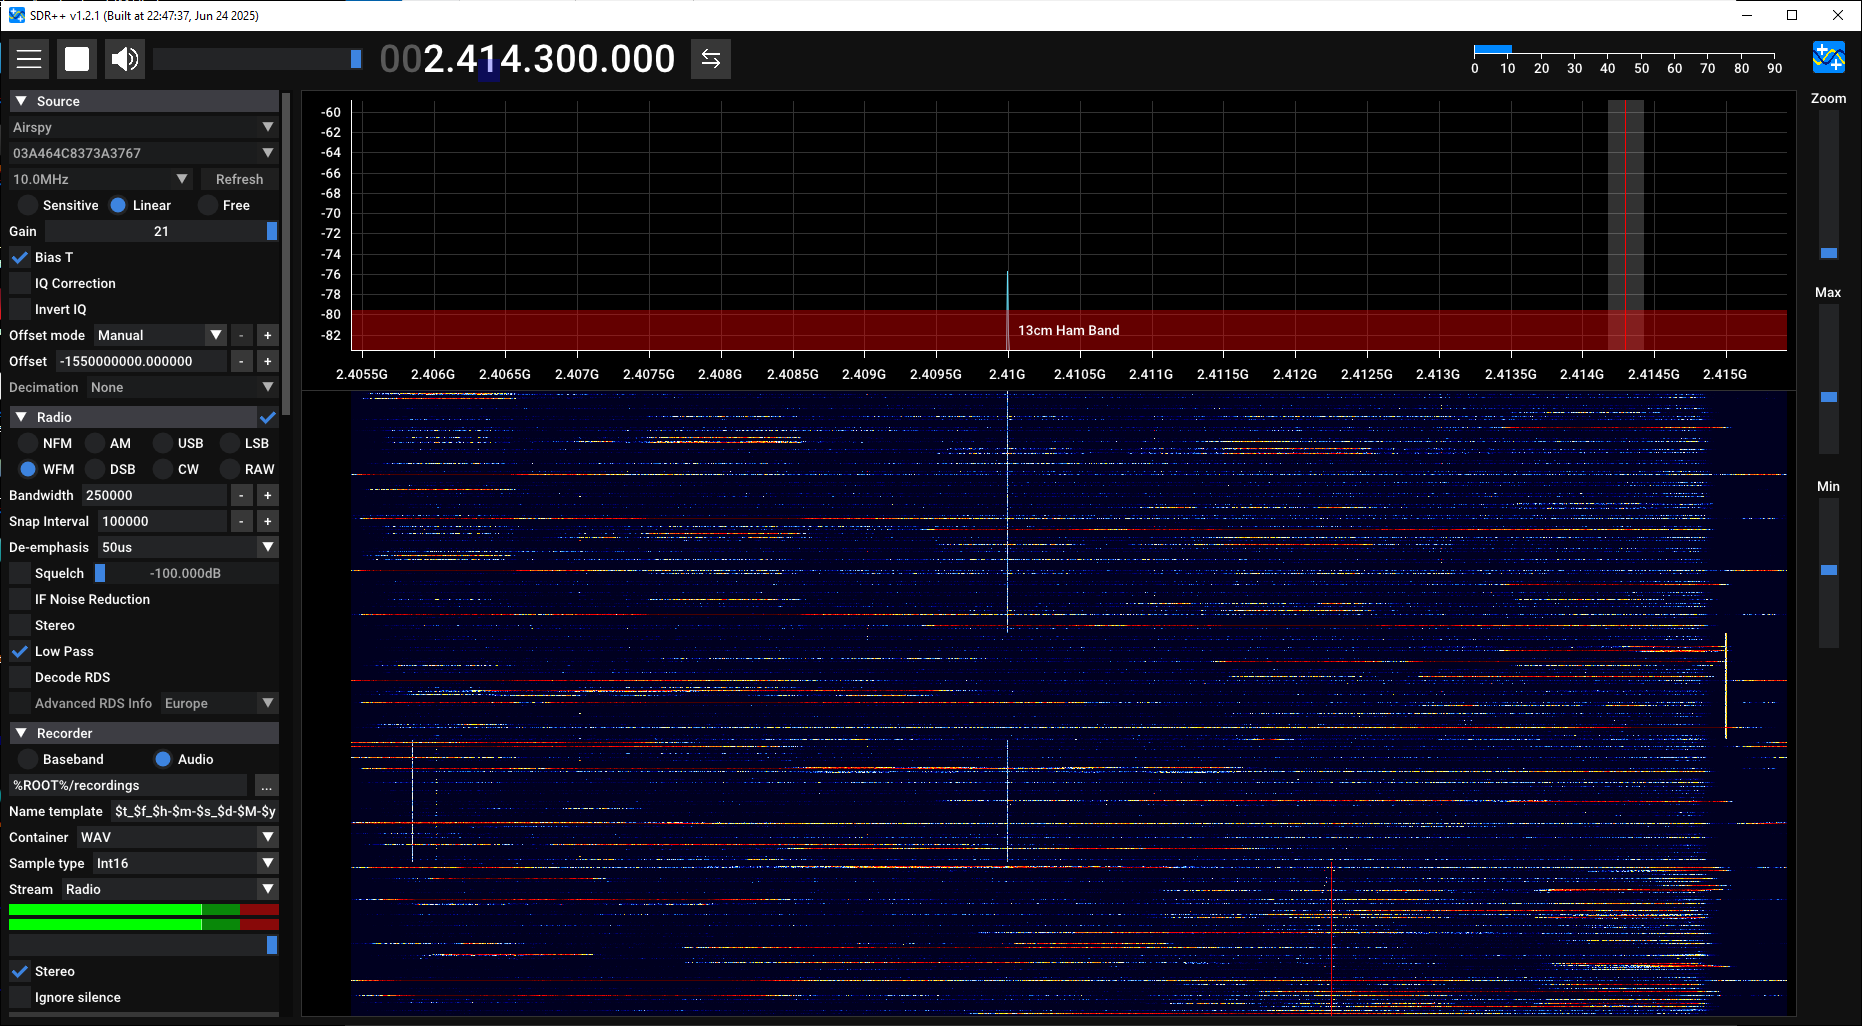Viewport: 1862px width, 1026px height.
Task: Decrease Offset value with minus button
Action: 241,361
